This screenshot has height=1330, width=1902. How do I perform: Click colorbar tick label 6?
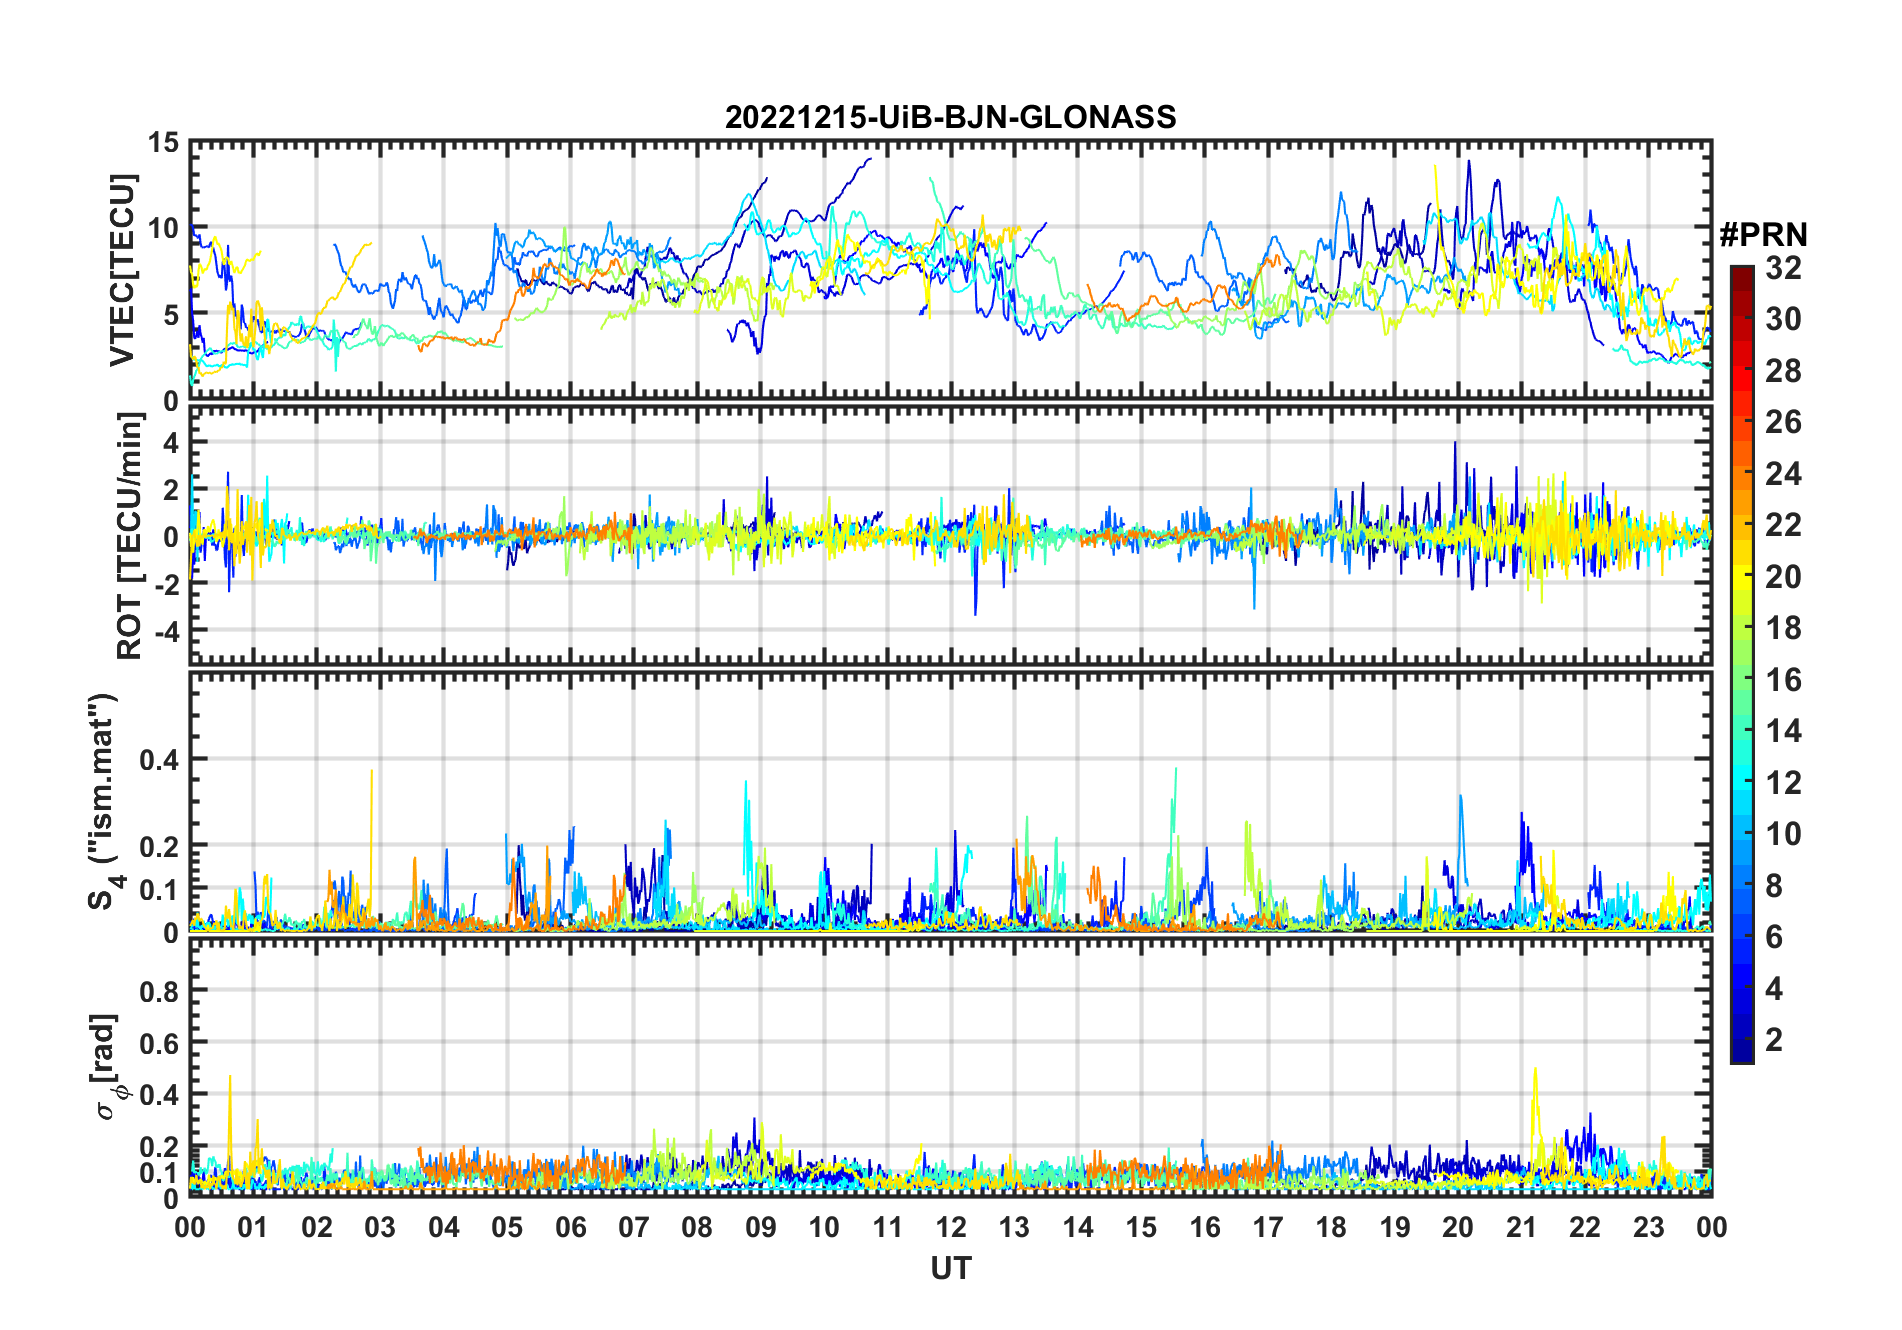(x=1774, y=937)
